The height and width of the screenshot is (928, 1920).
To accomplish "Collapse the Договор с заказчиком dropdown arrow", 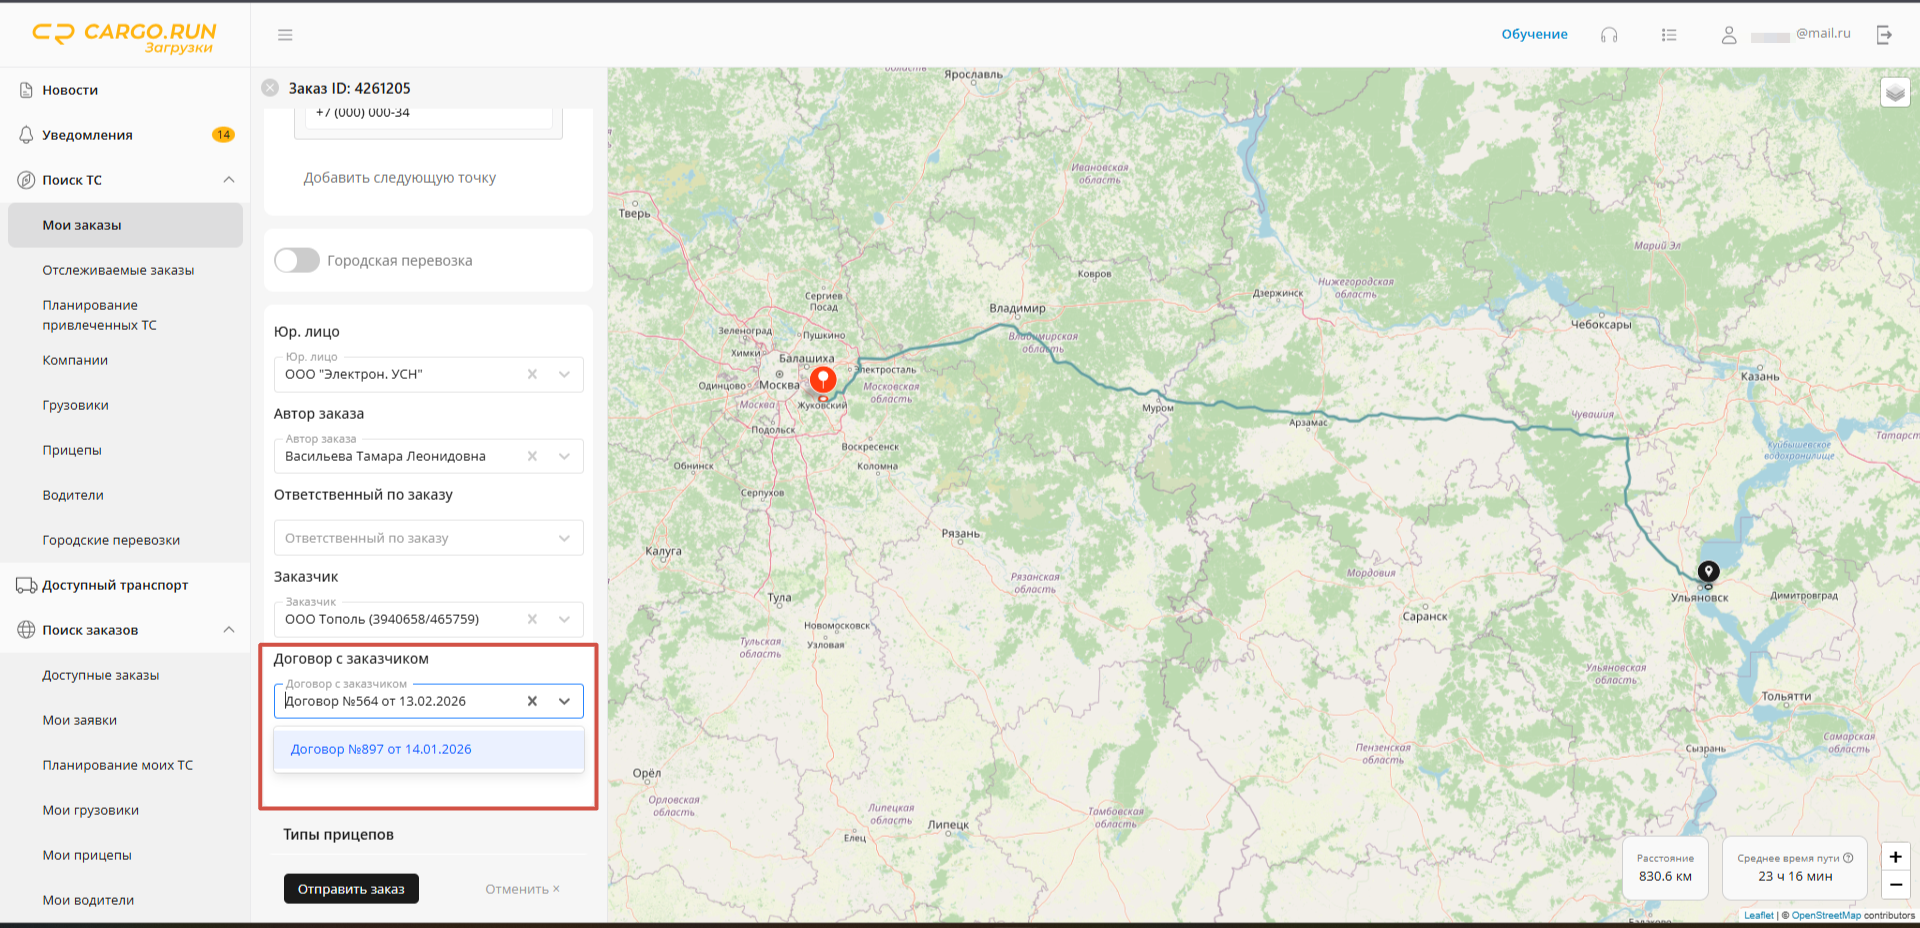I will pyautogui.click(x=564, y=701).
